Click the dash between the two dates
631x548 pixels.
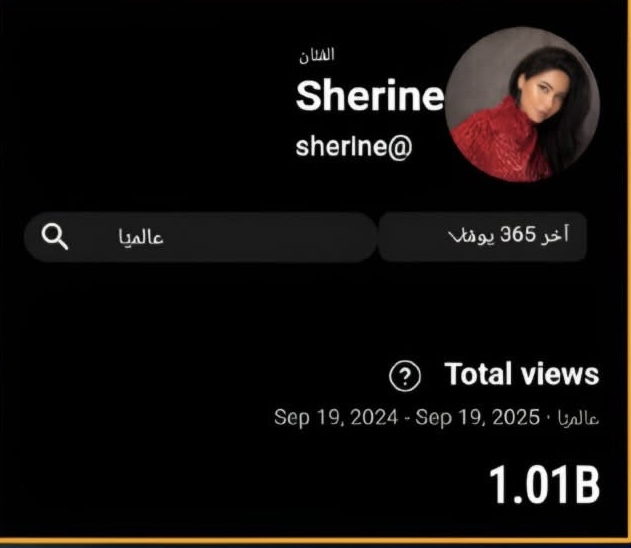407,419
